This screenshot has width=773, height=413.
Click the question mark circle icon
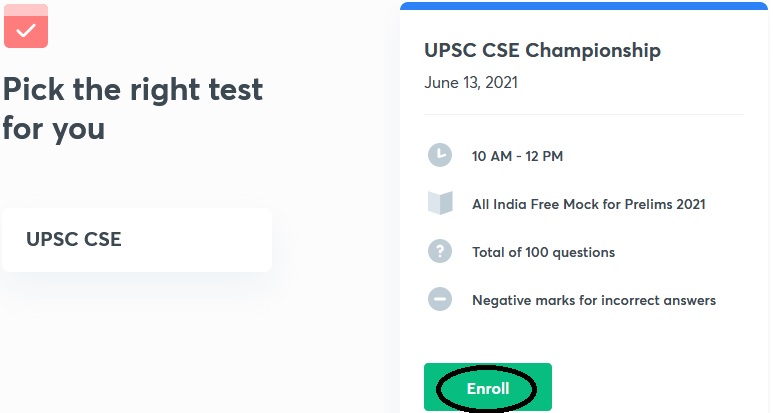coord(440,251)
